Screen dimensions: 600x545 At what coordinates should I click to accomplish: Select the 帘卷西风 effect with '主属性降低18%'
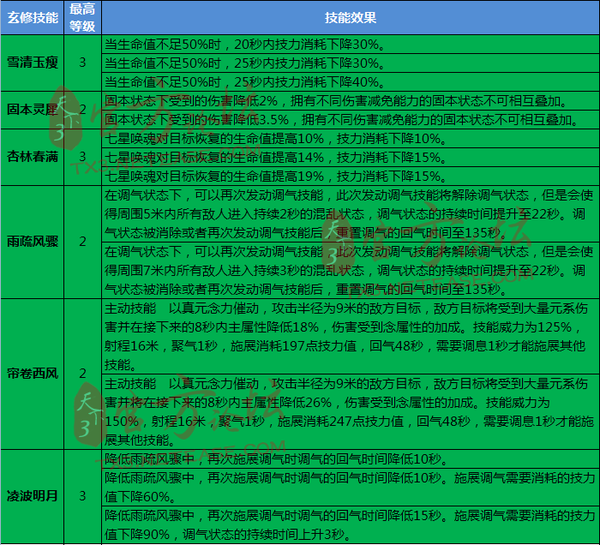[351, 336]
